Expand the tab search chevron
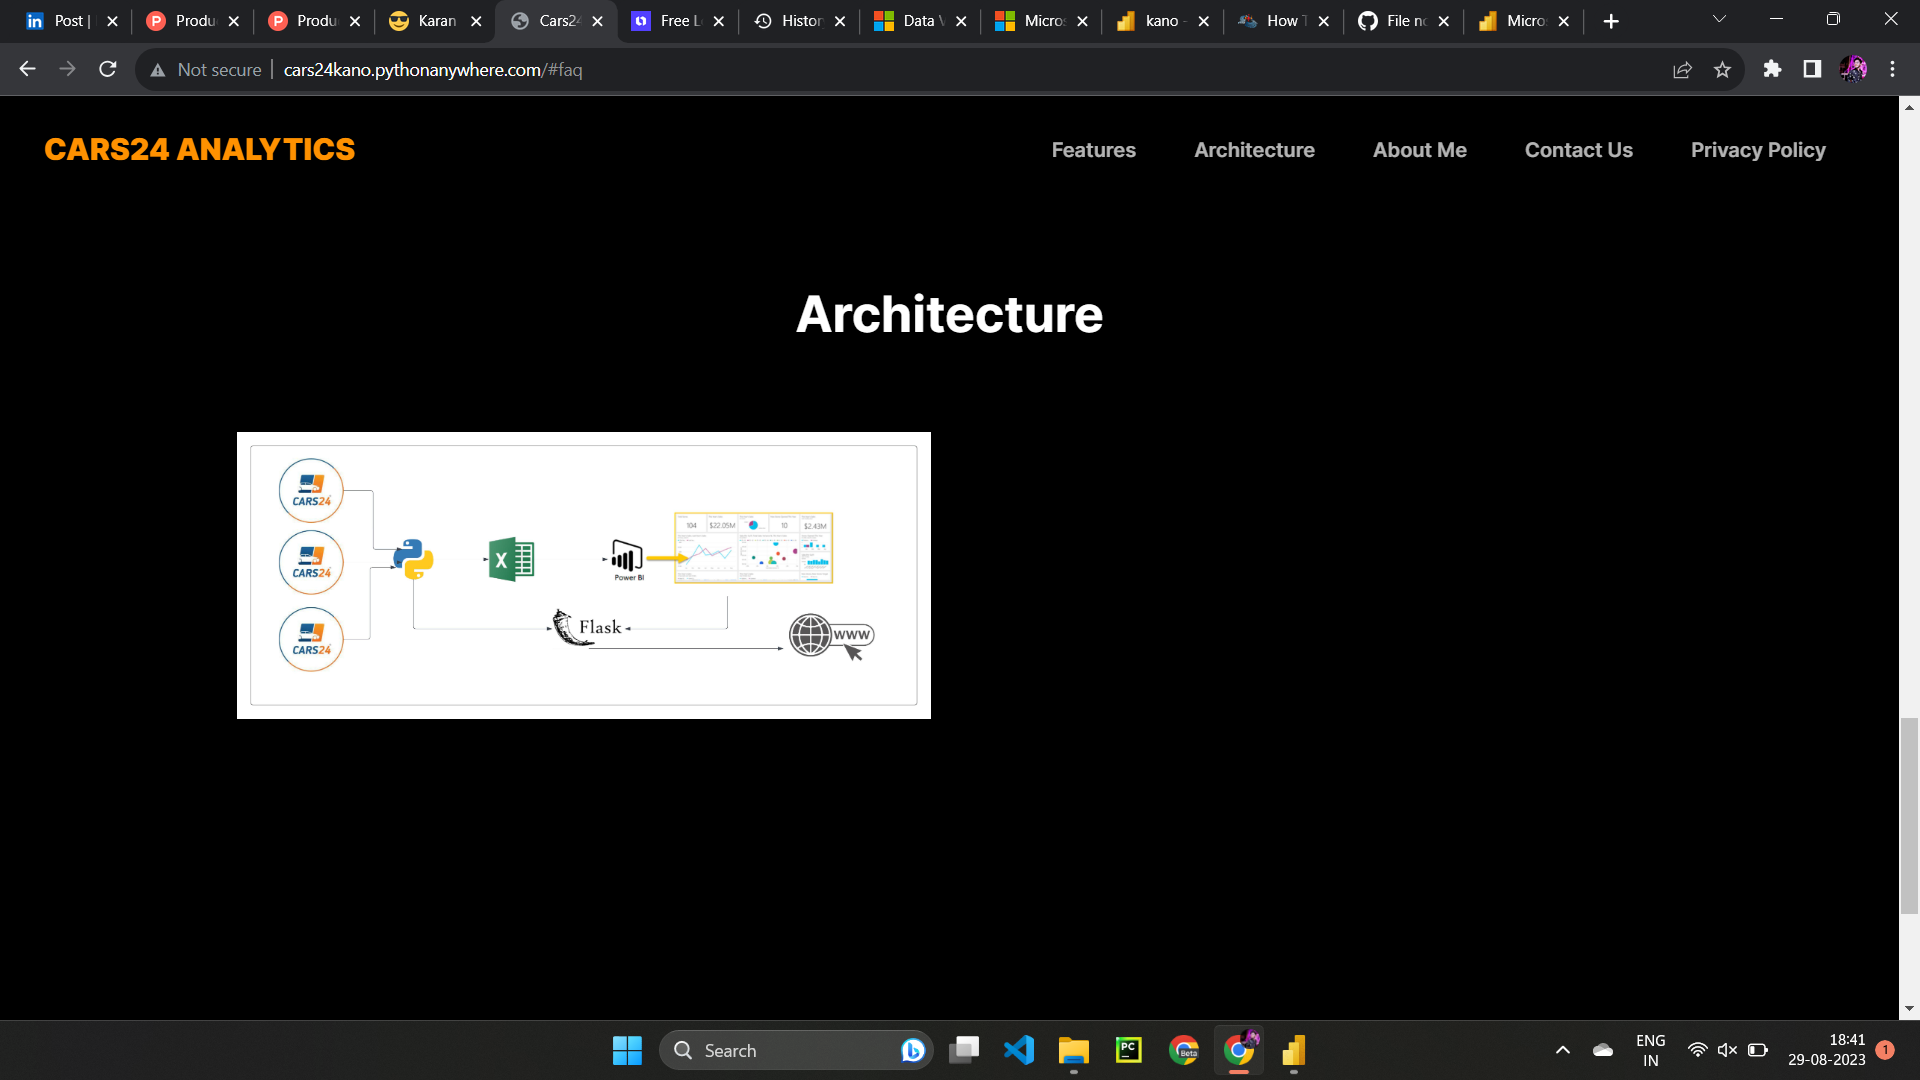1920x1080 pixels. pyautogui.click(x=1719, y=19)
